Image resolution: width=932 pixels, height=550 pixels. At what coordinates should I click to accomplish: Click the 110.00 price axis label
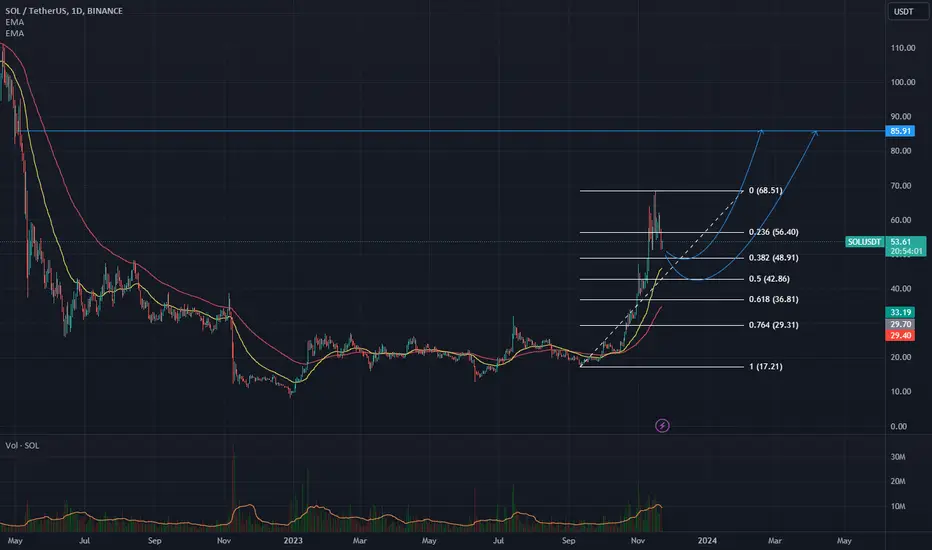(903, 48)
